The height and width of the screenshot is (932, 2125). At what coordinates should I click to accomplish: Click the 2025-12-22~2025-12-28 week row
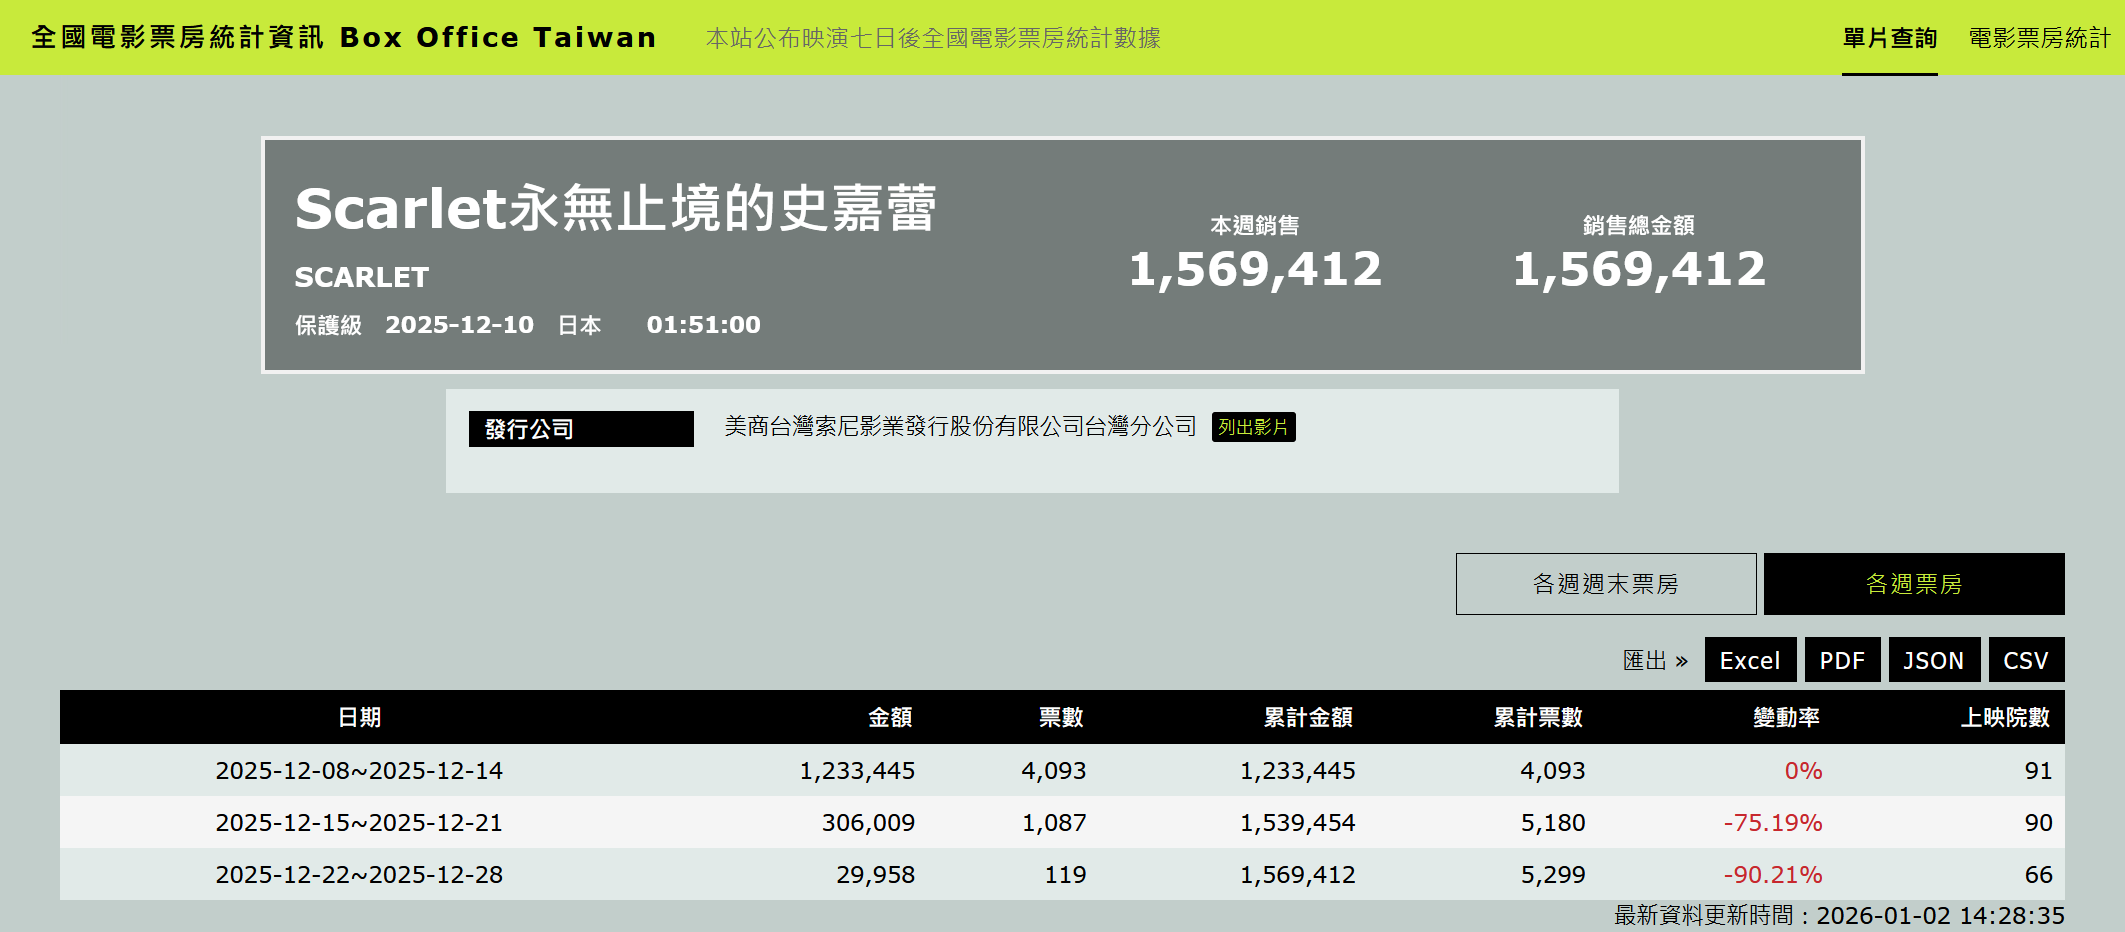(x=359, y=875)
